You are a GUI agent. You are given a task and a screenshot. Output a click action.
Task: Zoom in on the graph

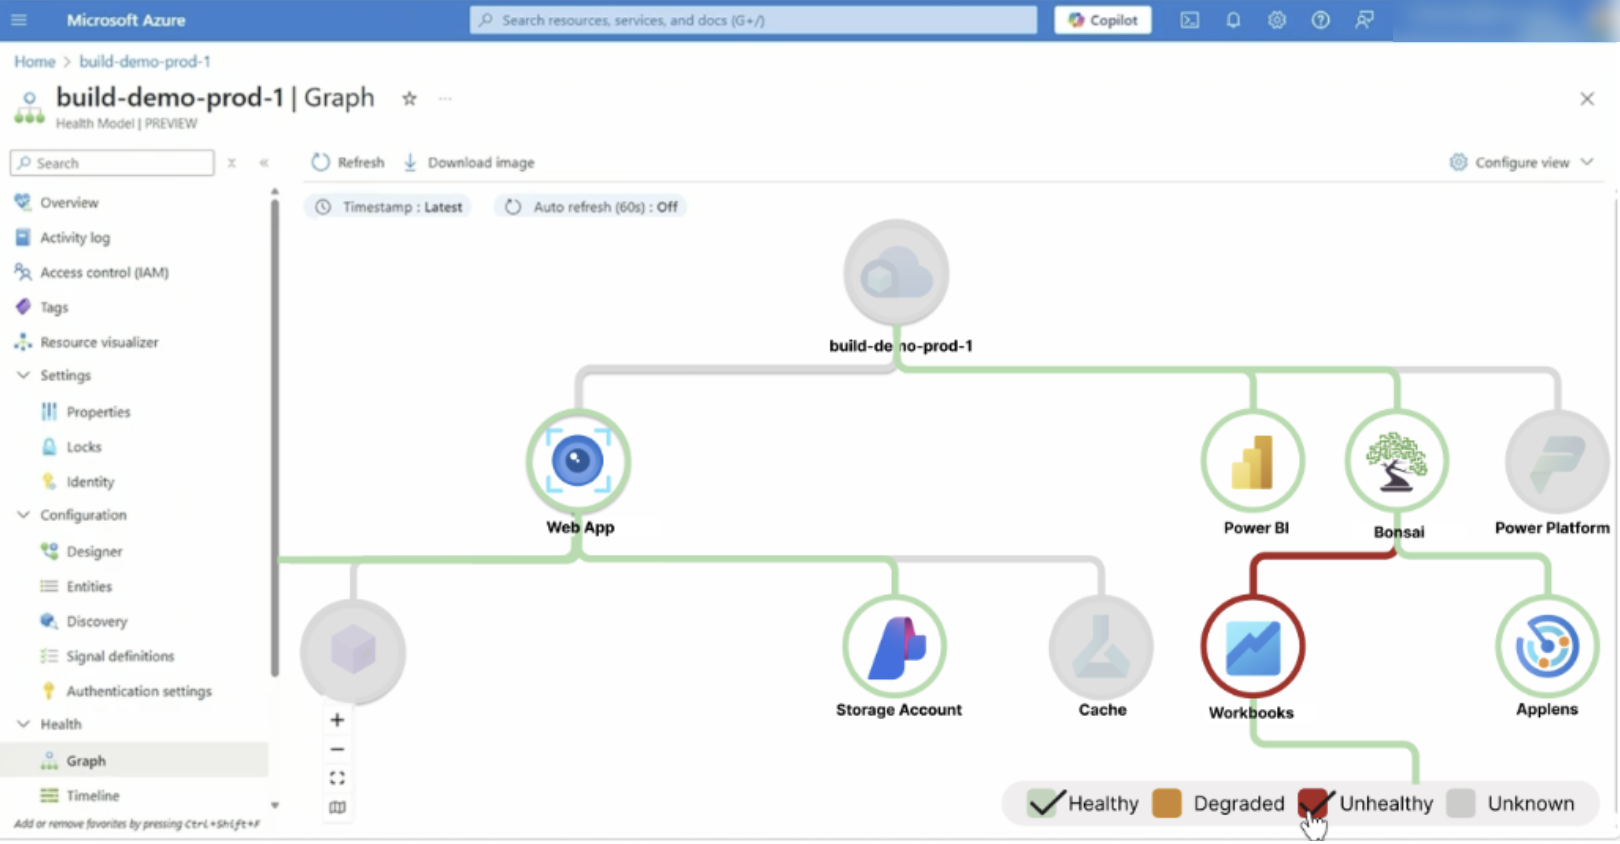[337, 720]
